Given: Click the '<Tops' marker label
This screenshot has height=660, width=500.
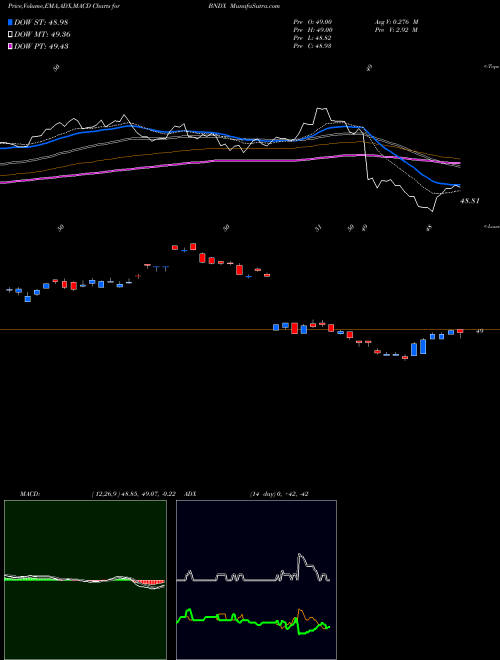Looking at the screenshot, I should (x=492, y=67).
